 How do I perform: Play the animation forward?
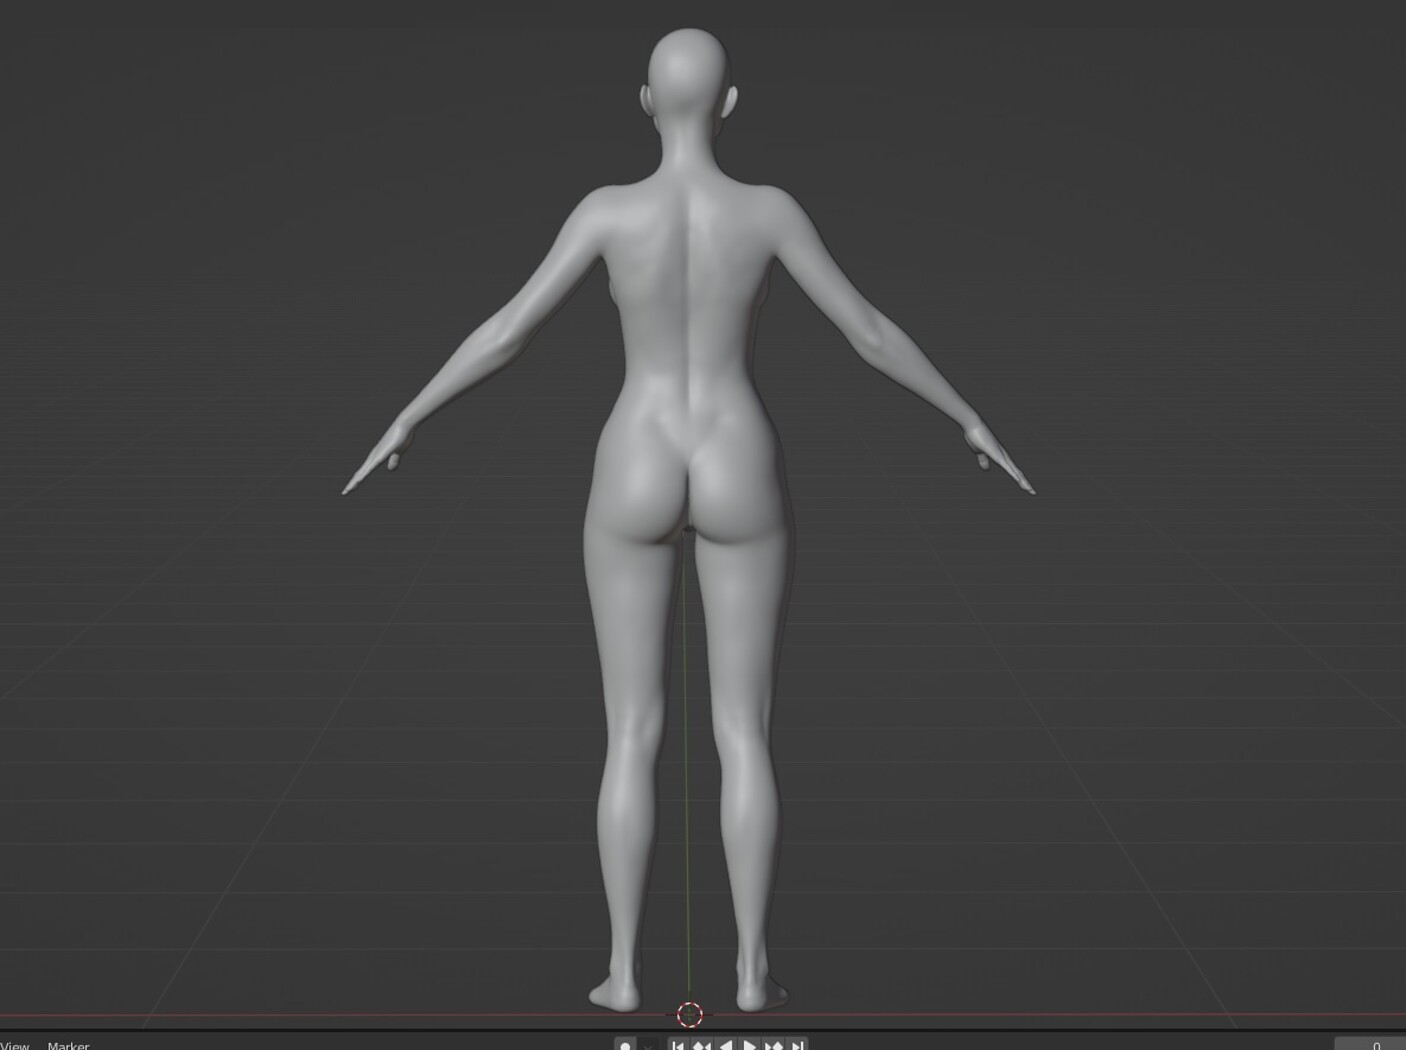[x=749, y=1045]
